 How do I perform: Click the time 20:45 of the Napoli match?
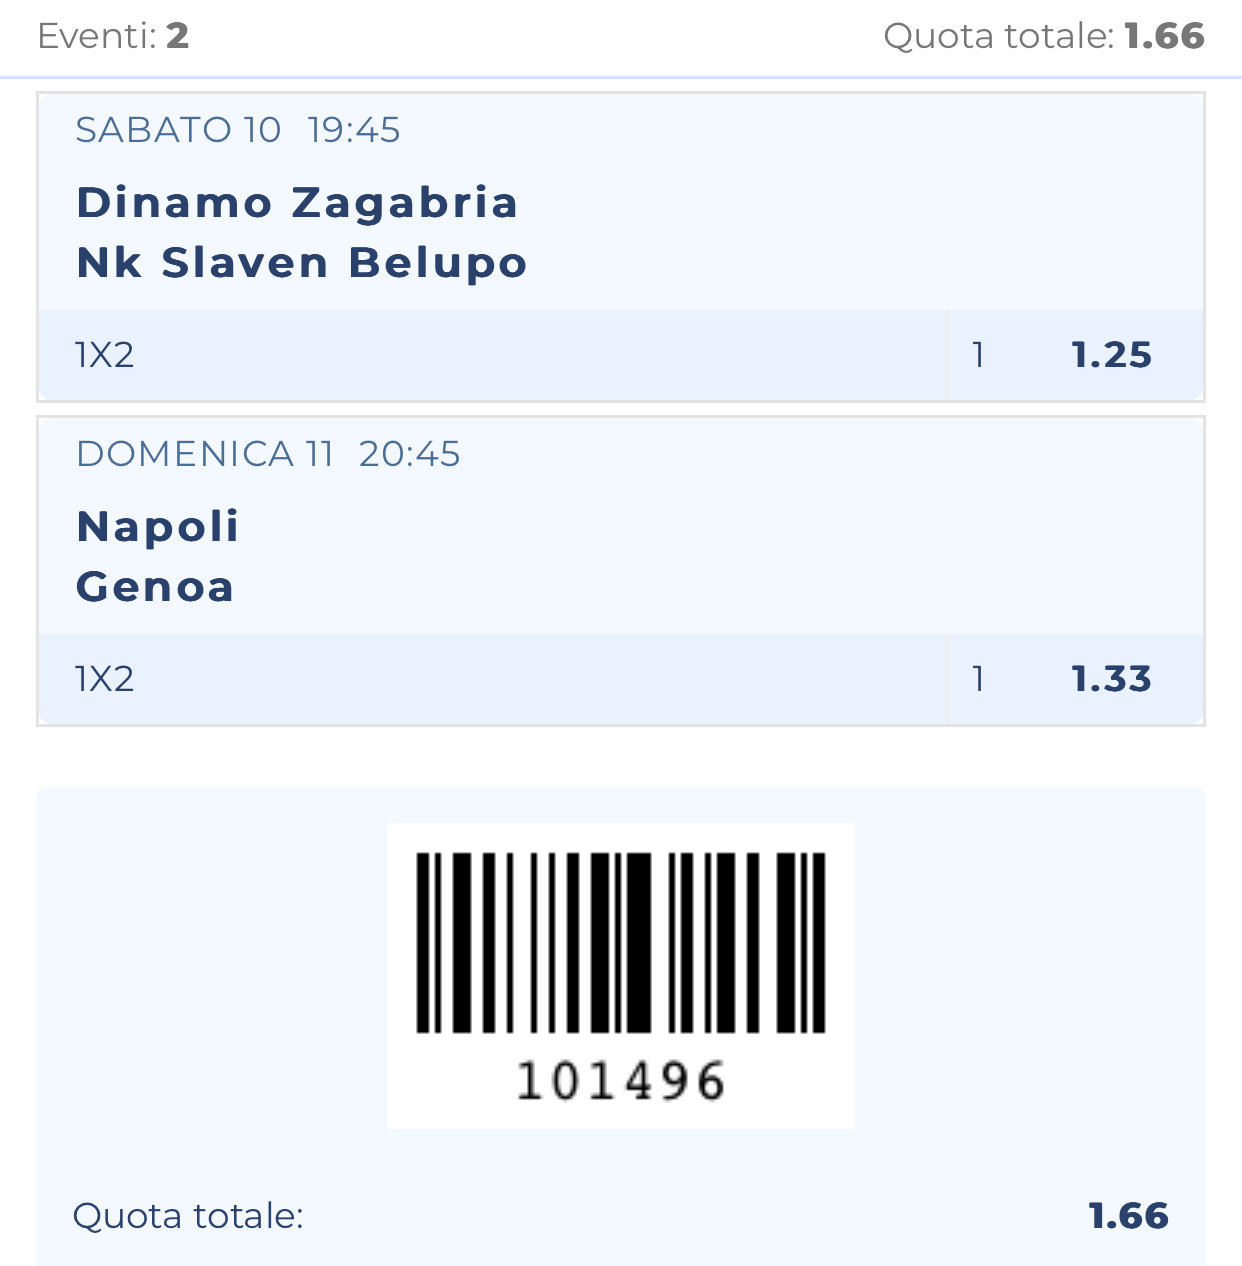(409, 454)
